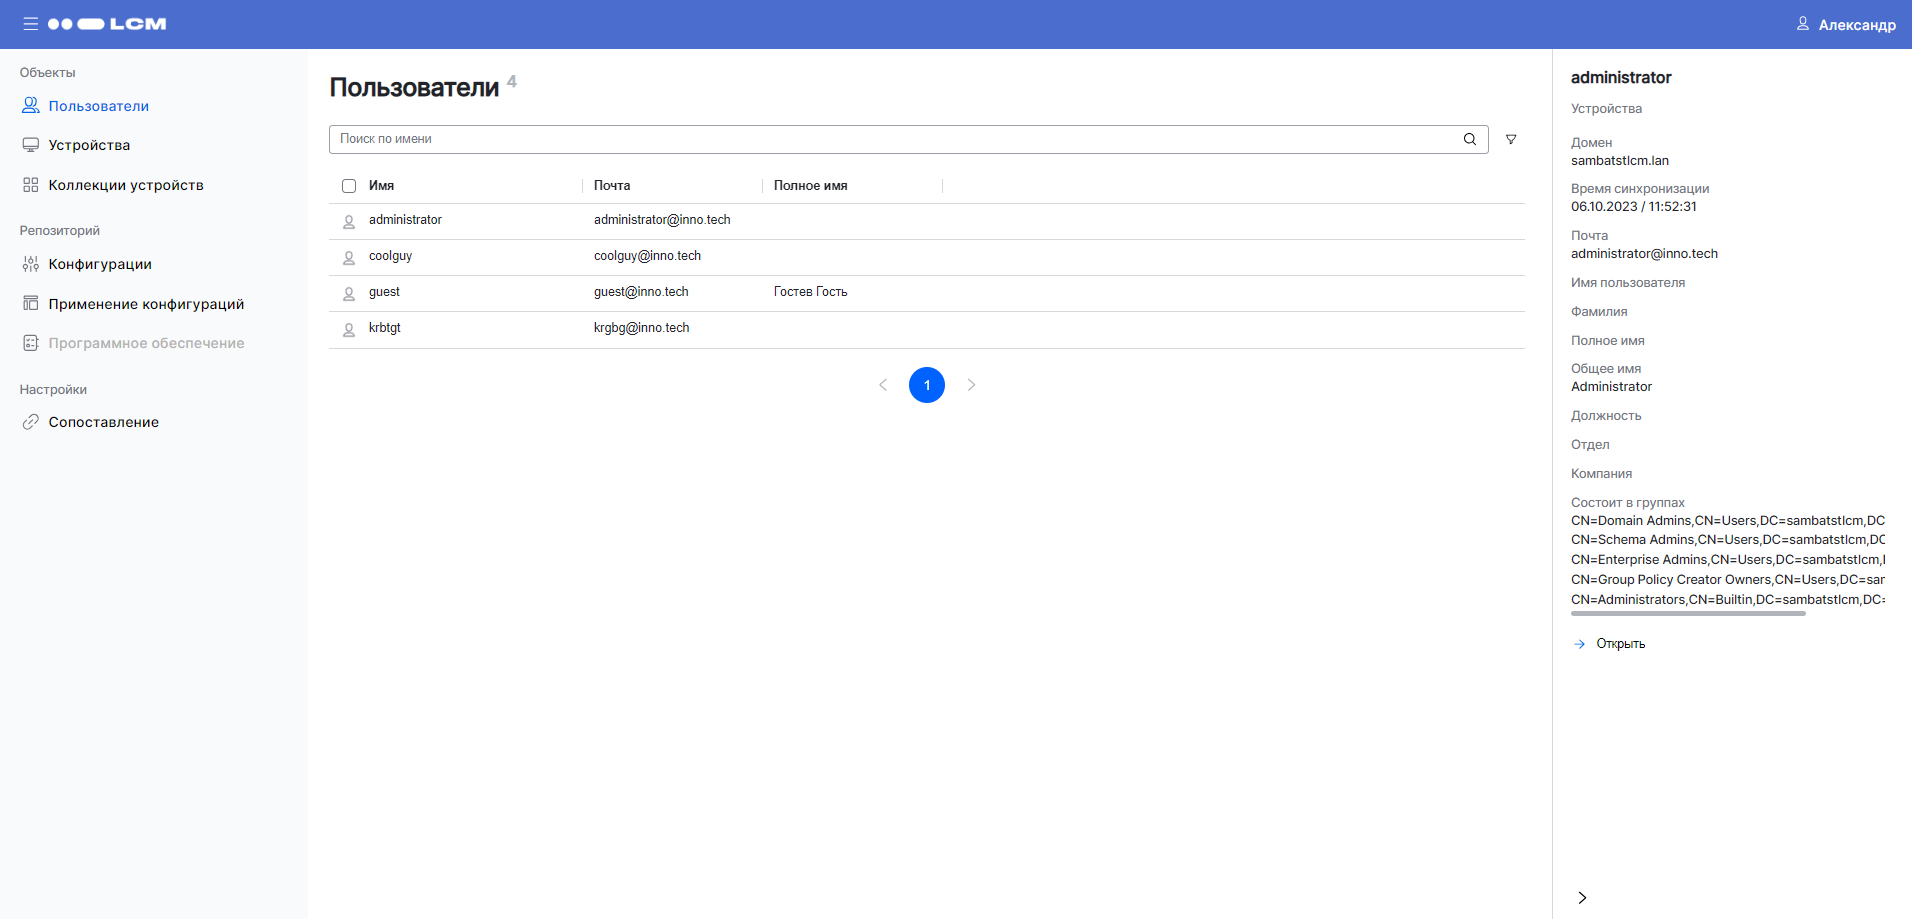Open the hamburger menu at top left
1912x919 pixels.
pos(30,24)
